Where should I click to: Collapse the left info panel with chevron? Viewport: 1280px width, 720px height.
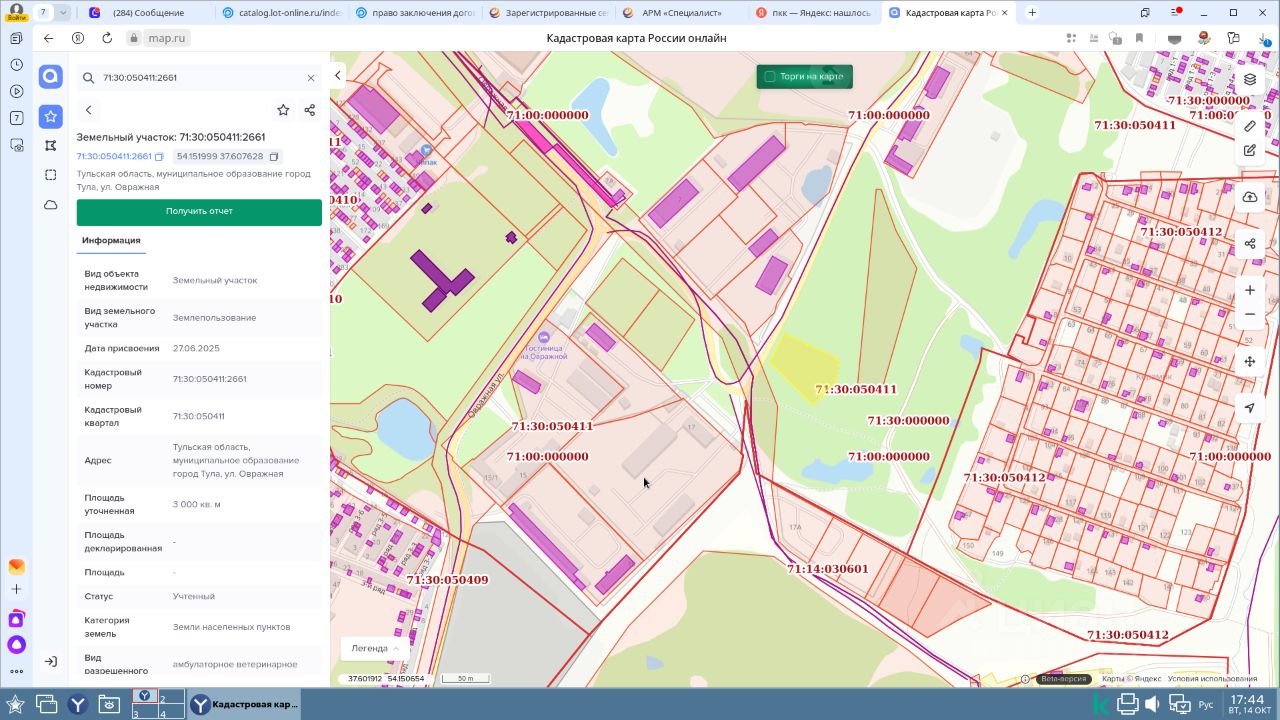pyautogui.click(x=338, y=76)
